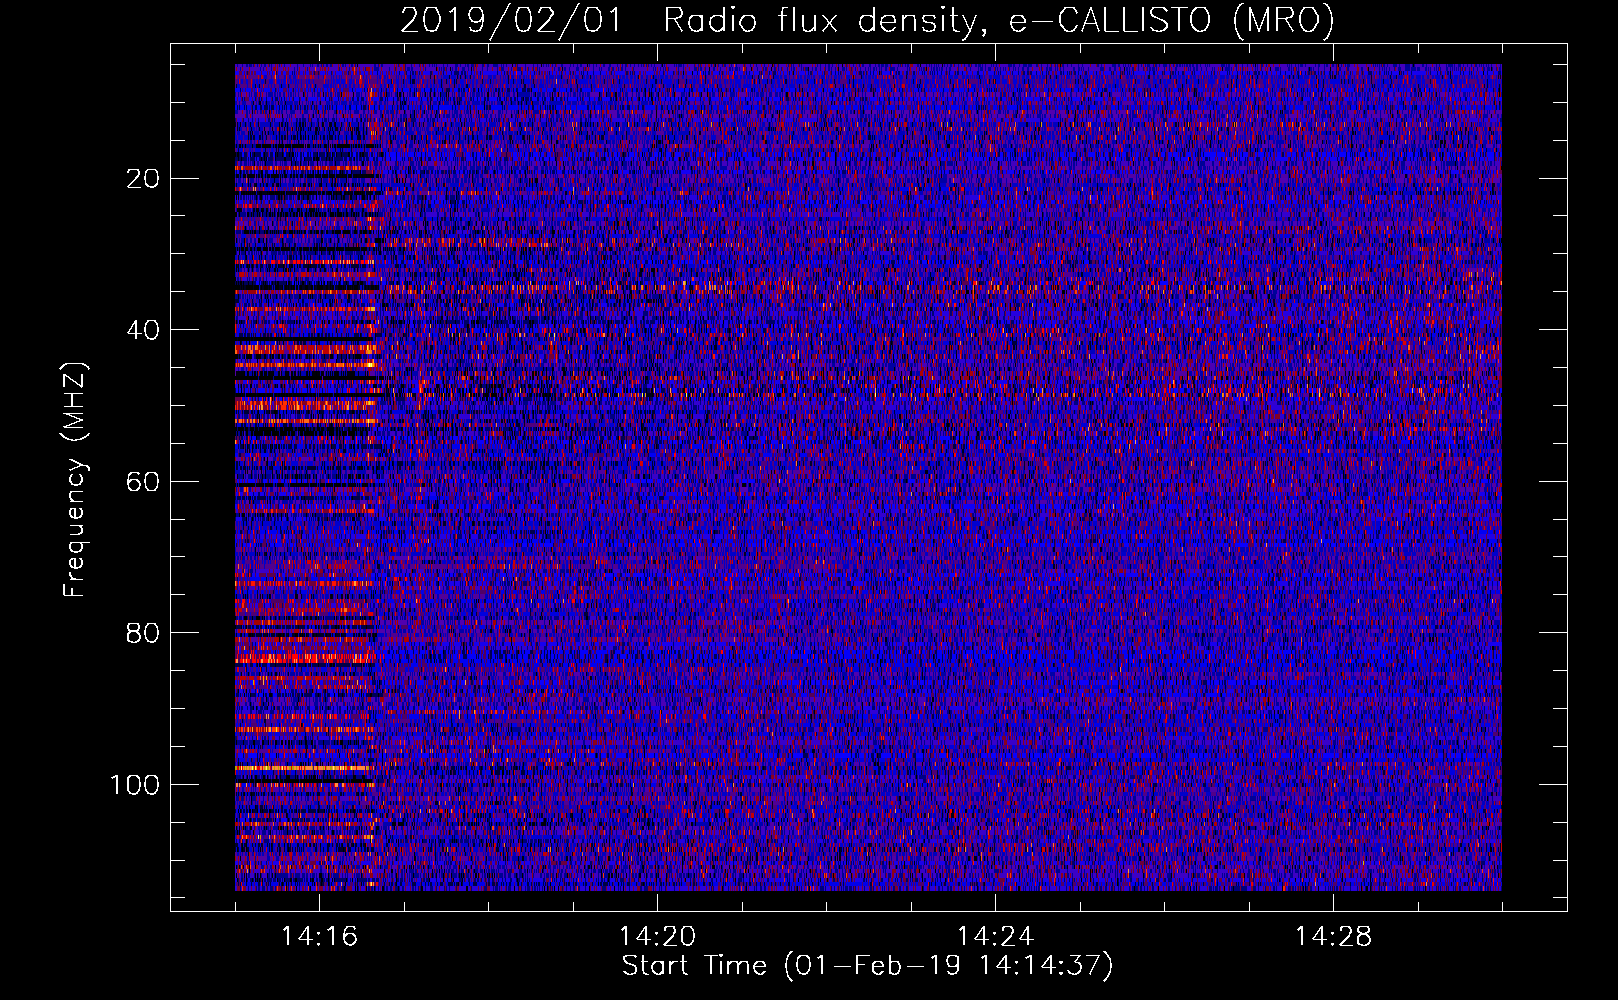Click the Frequency (MHZ) axis label
The width and height of the screenshot is (1618, 1000).
pyautogui.click(x=75, y=479)
